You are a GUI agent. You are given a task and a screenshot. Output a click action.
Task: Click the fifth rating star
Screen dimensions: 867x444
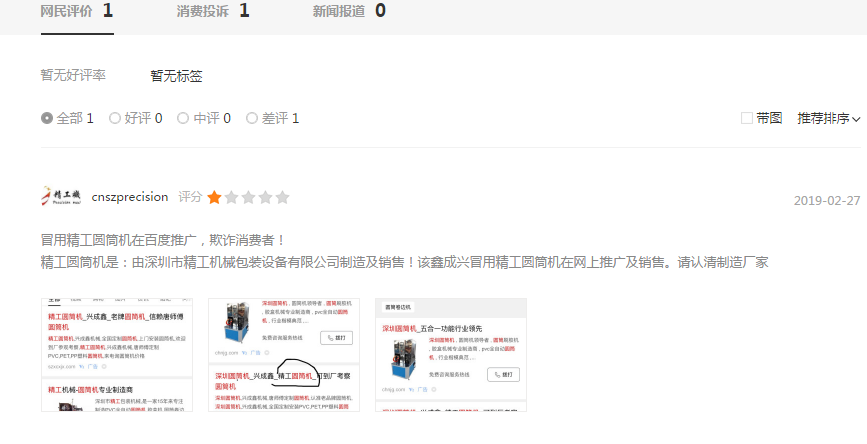282,198
